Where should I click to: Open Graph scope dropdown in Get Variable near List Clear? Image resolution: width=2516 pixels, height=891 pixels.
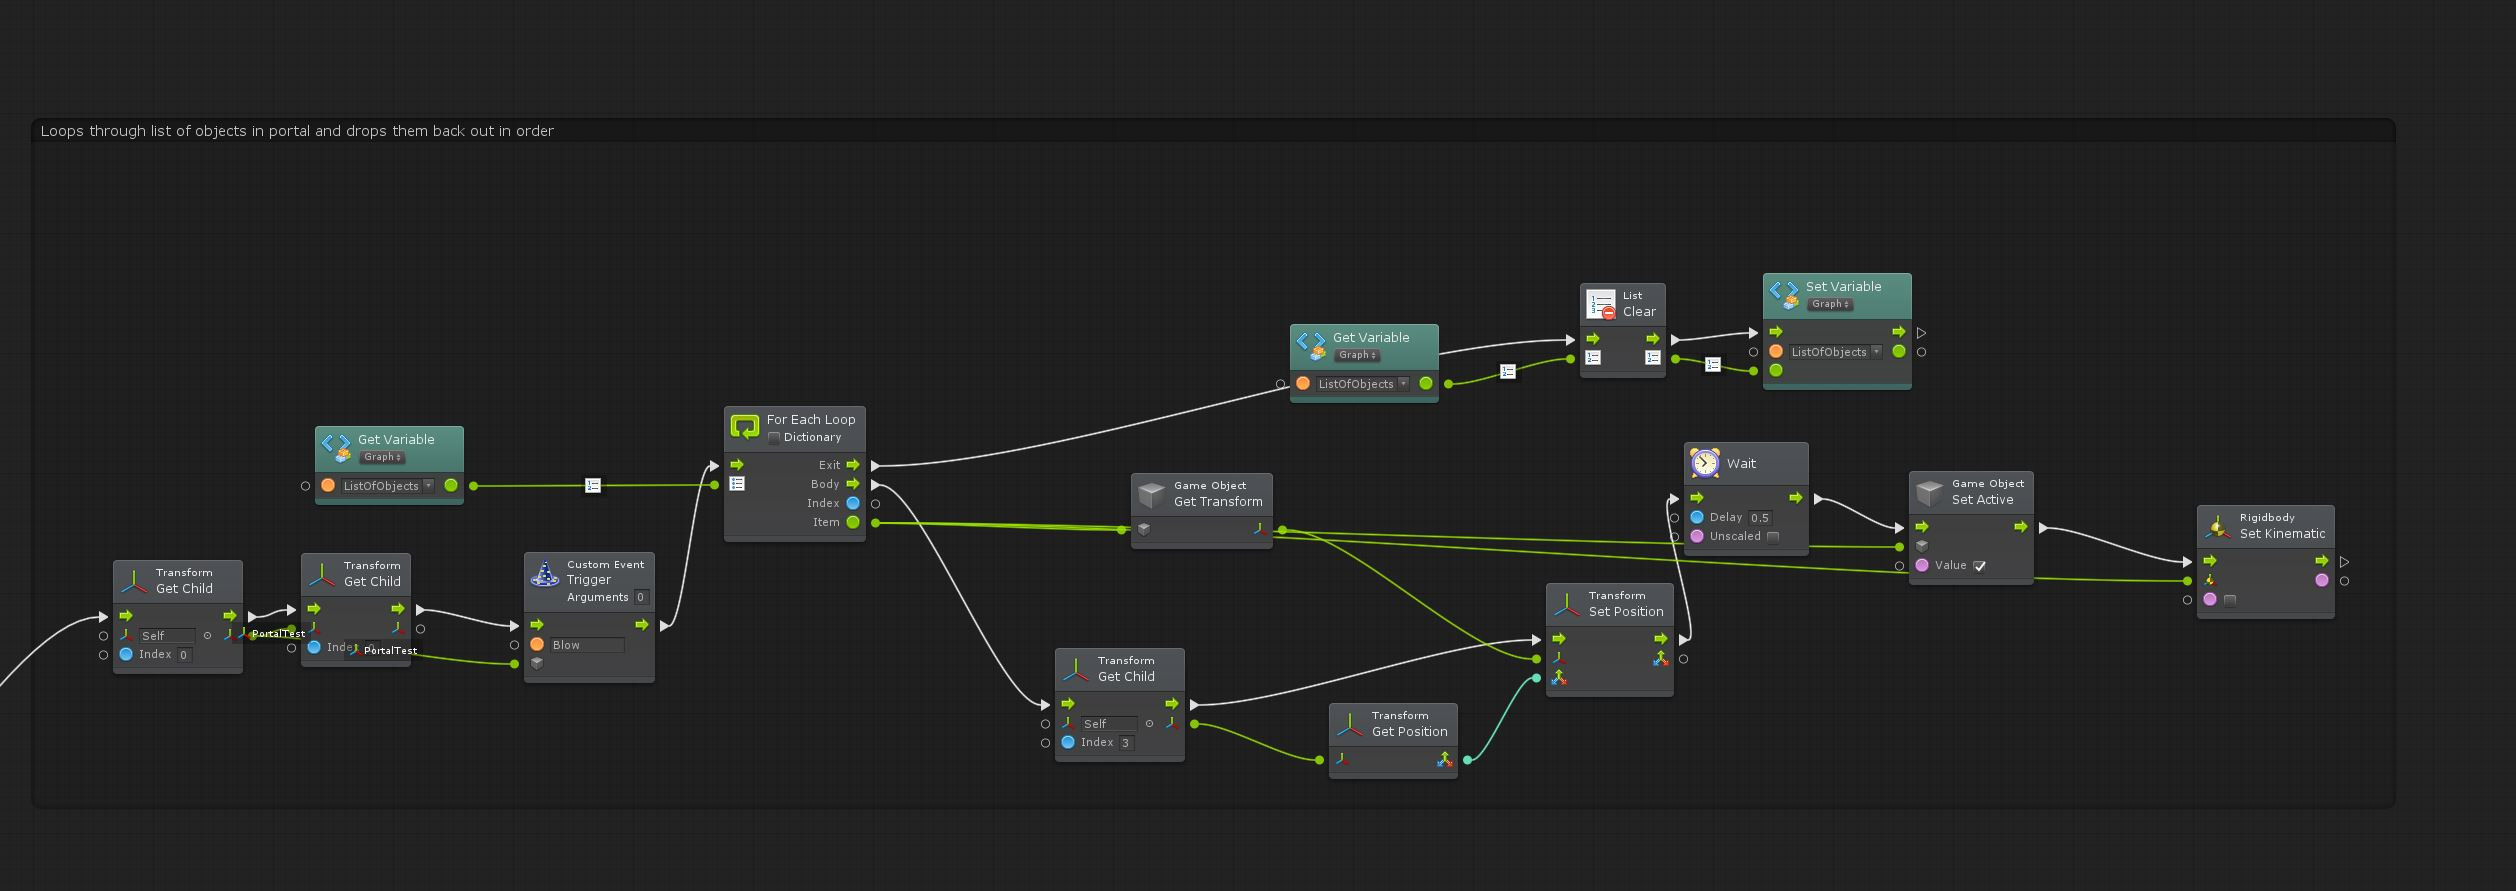(x=1357, y=355)
